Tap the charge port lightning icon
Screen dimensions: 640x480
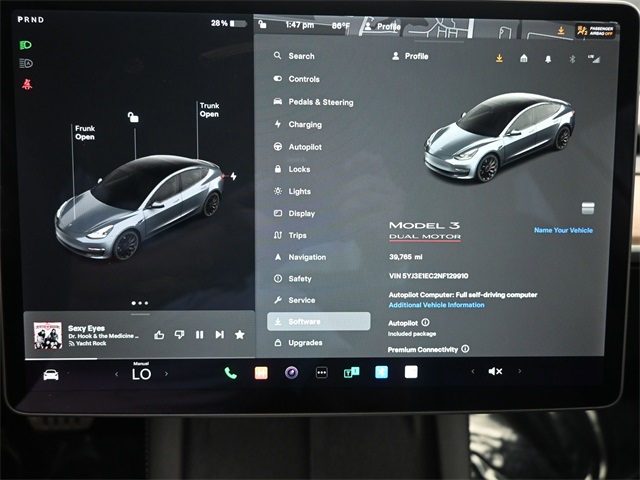[x=233, y=176]
